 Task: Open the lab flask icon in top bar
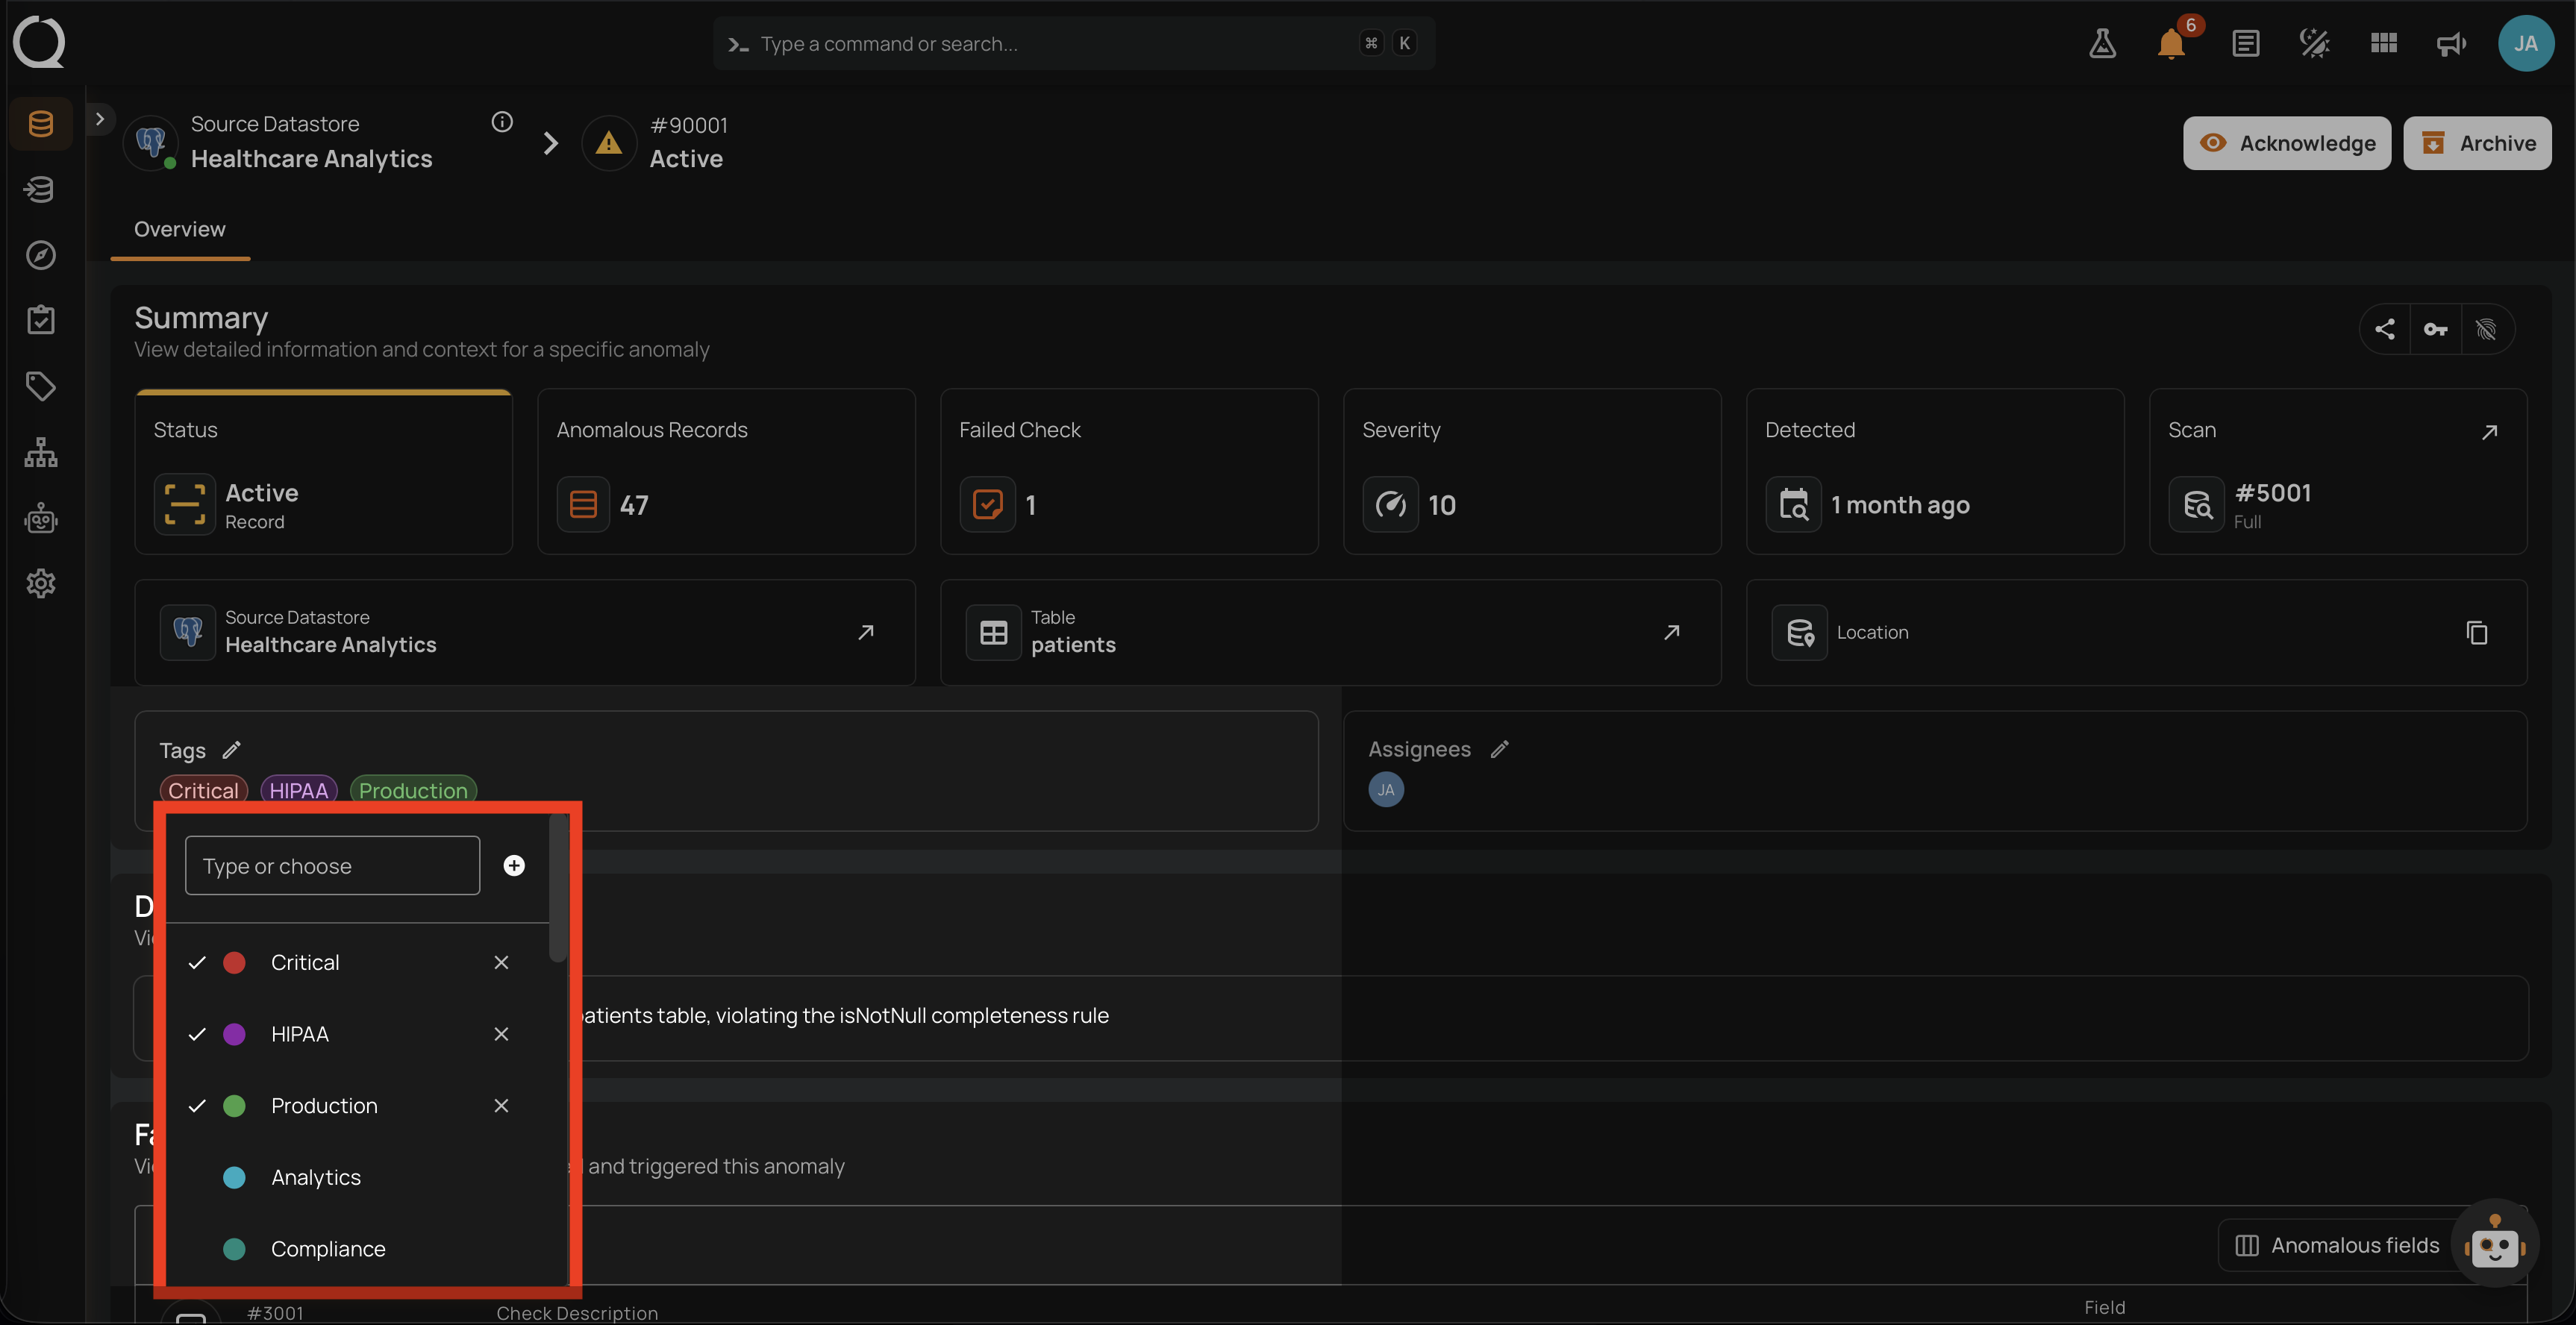(x=2102, y=43)
